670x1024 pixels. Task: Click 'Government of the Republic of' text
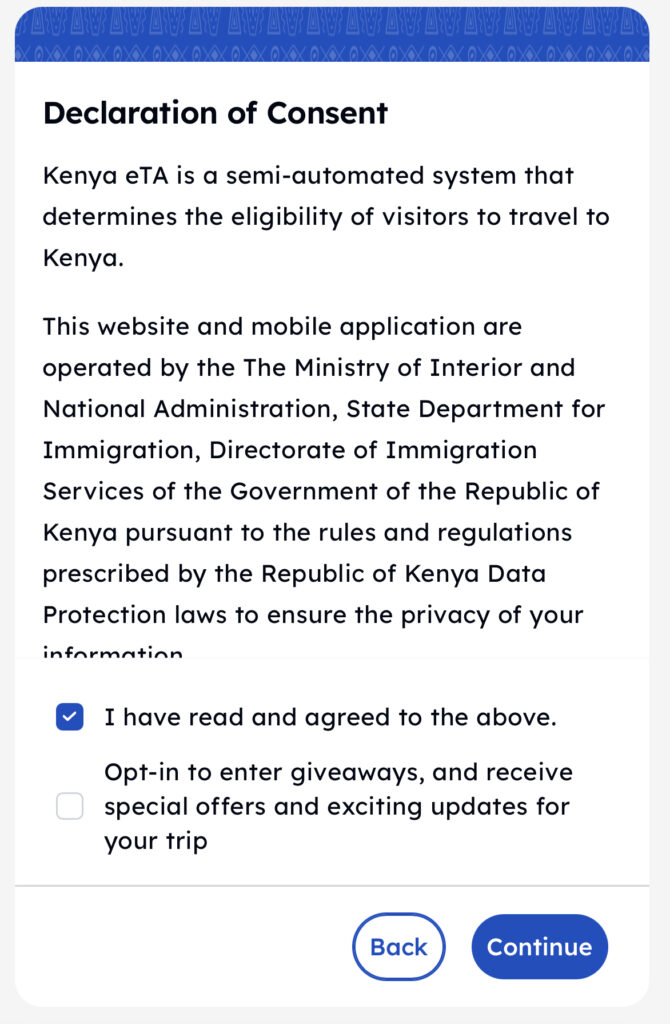pos(415,491)
